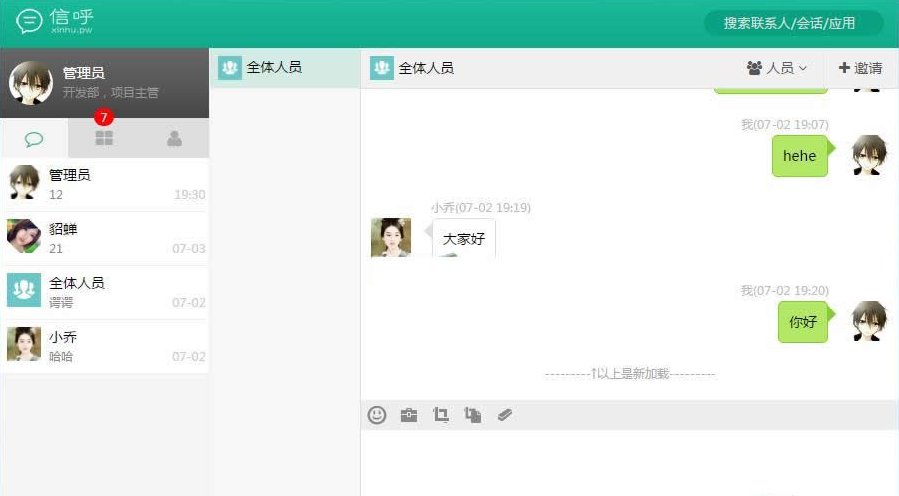Click 小乔's avatar in the conversation list
899x496 pixels.
click(x=24, y=343)
